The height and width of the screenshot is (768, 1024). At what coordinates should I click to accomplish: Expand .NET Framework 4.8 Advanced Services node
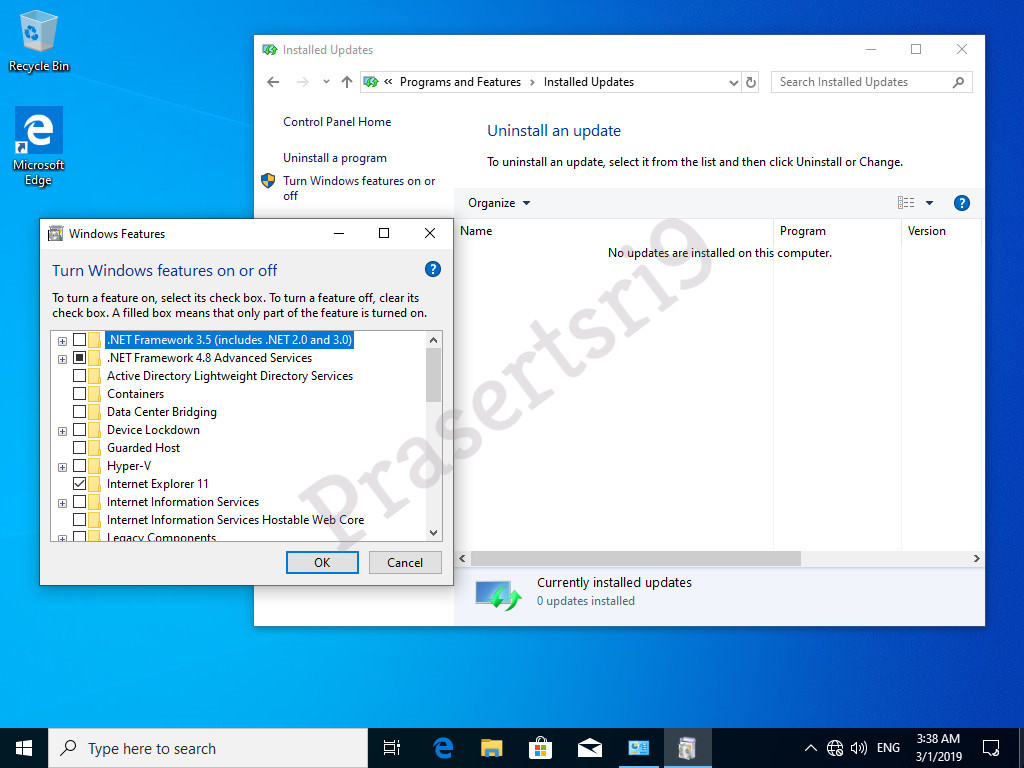[62, 359]
